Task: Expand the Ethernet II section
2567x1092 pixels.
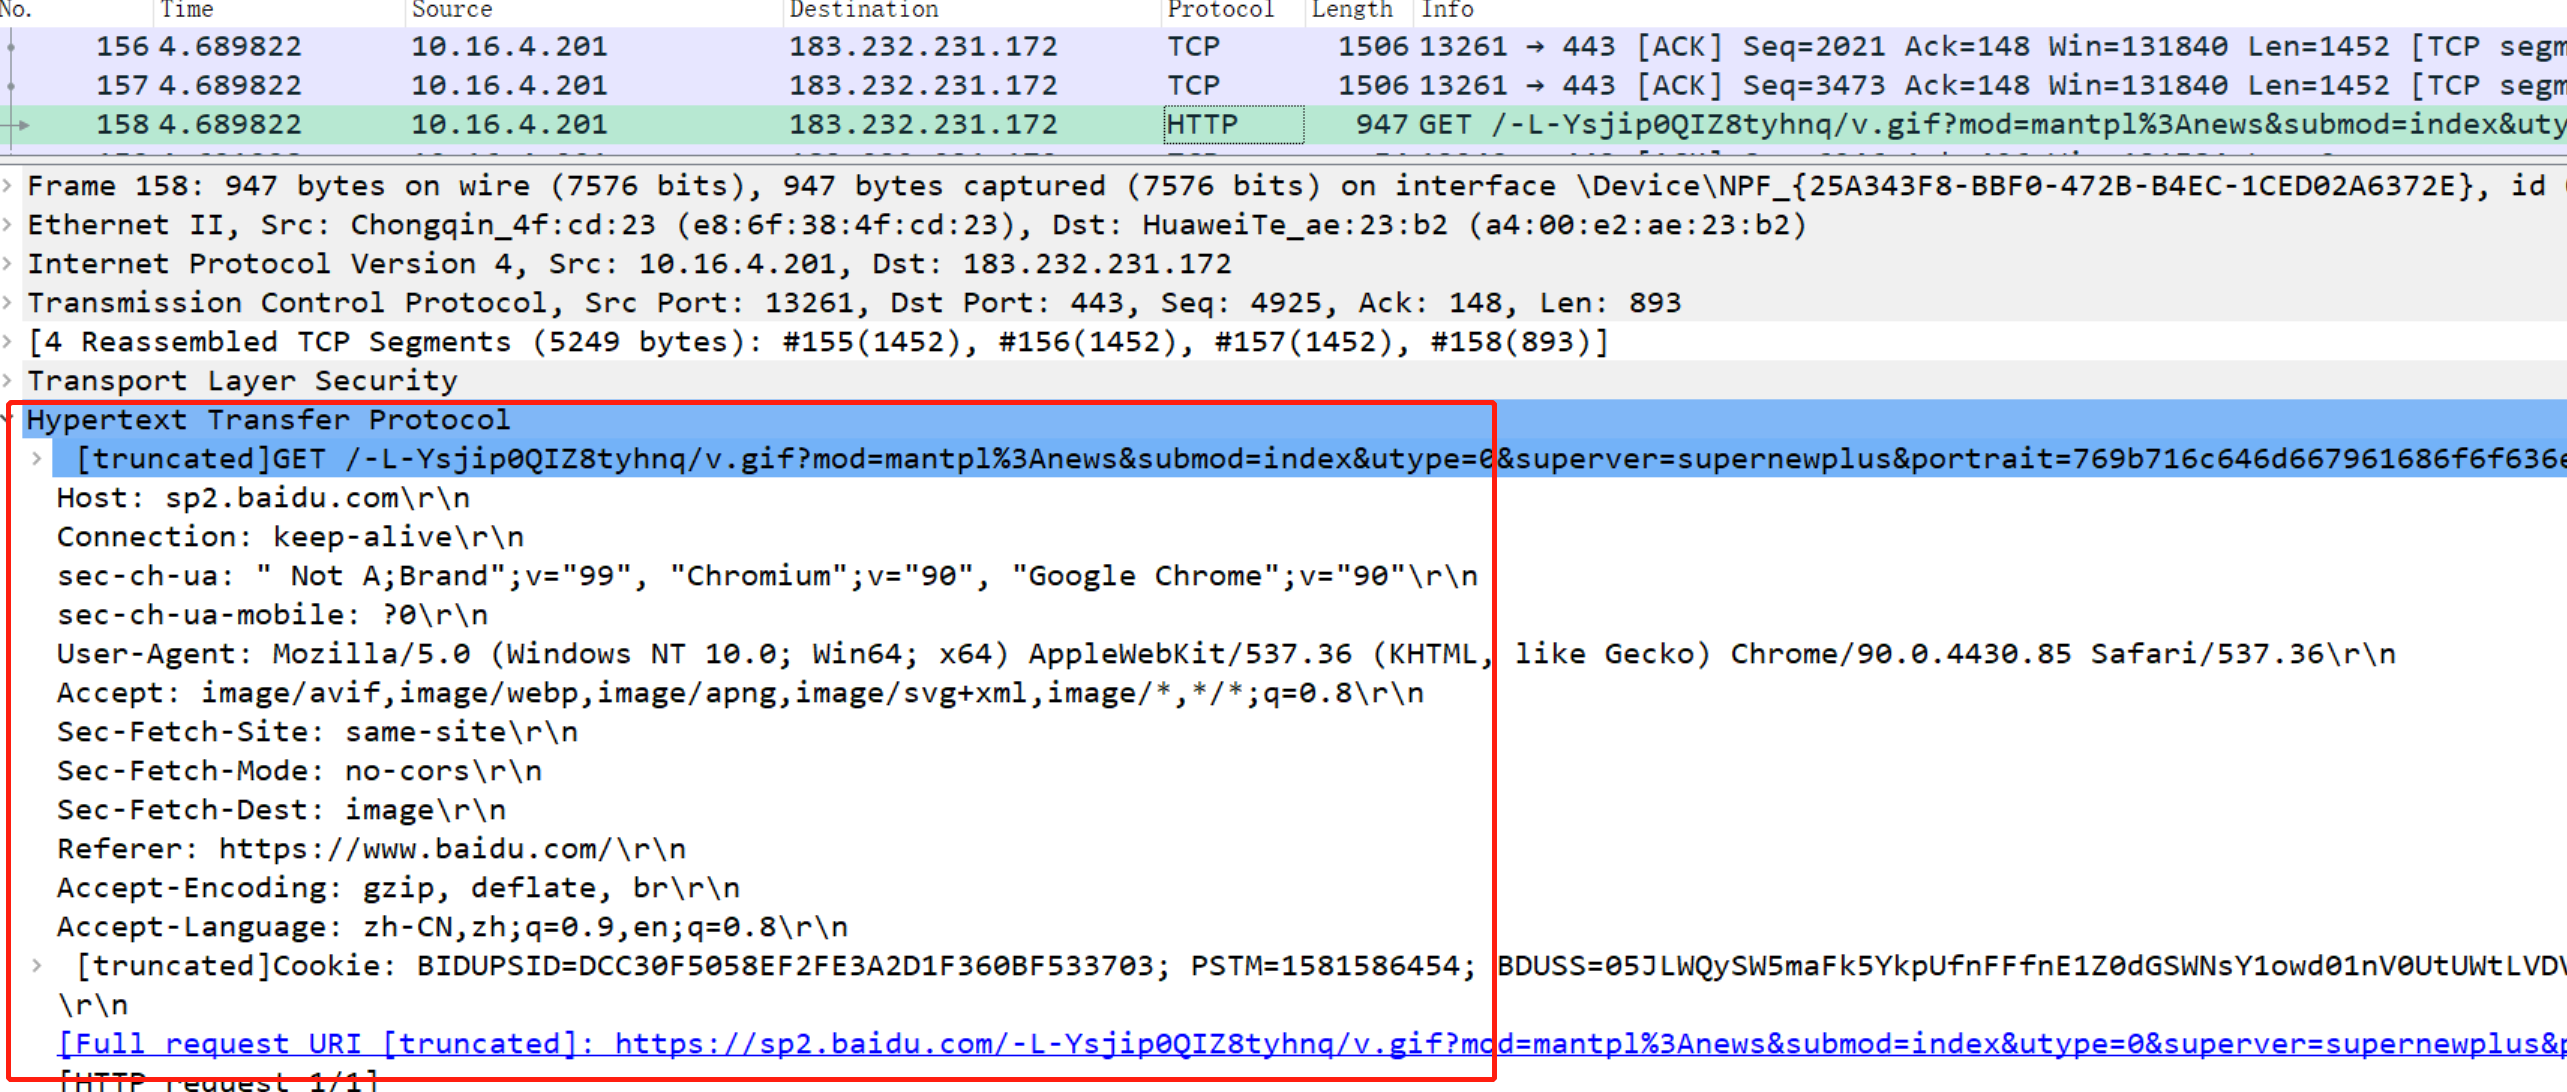Action: (8, 224)
